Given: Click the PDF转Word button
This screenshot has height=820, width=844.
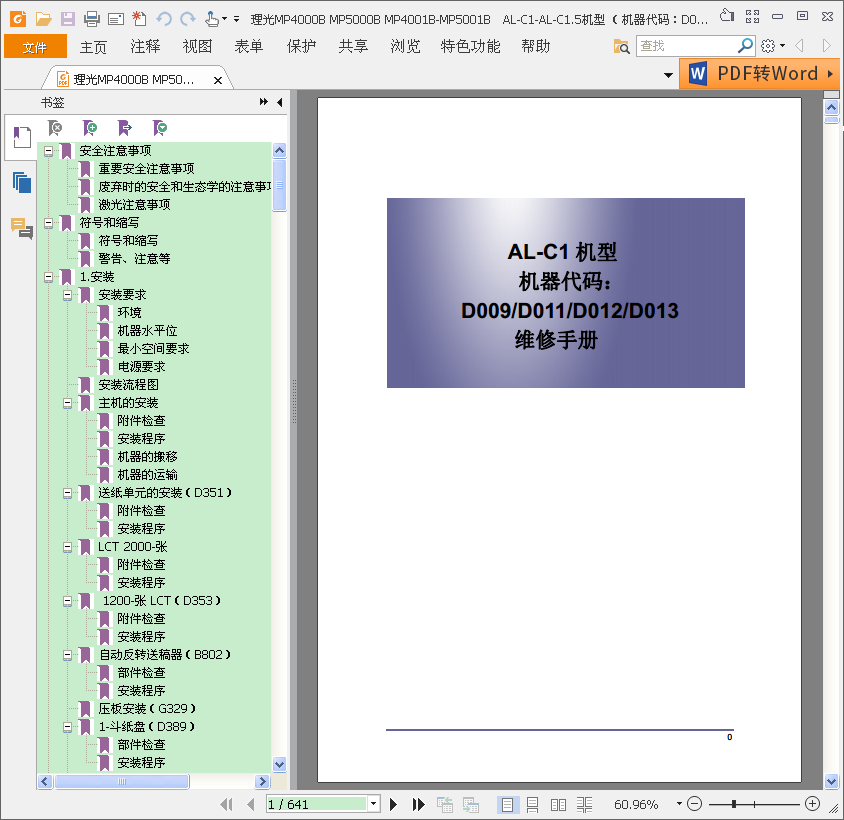Looking at the screenshot, I should (x=759, y=73).
